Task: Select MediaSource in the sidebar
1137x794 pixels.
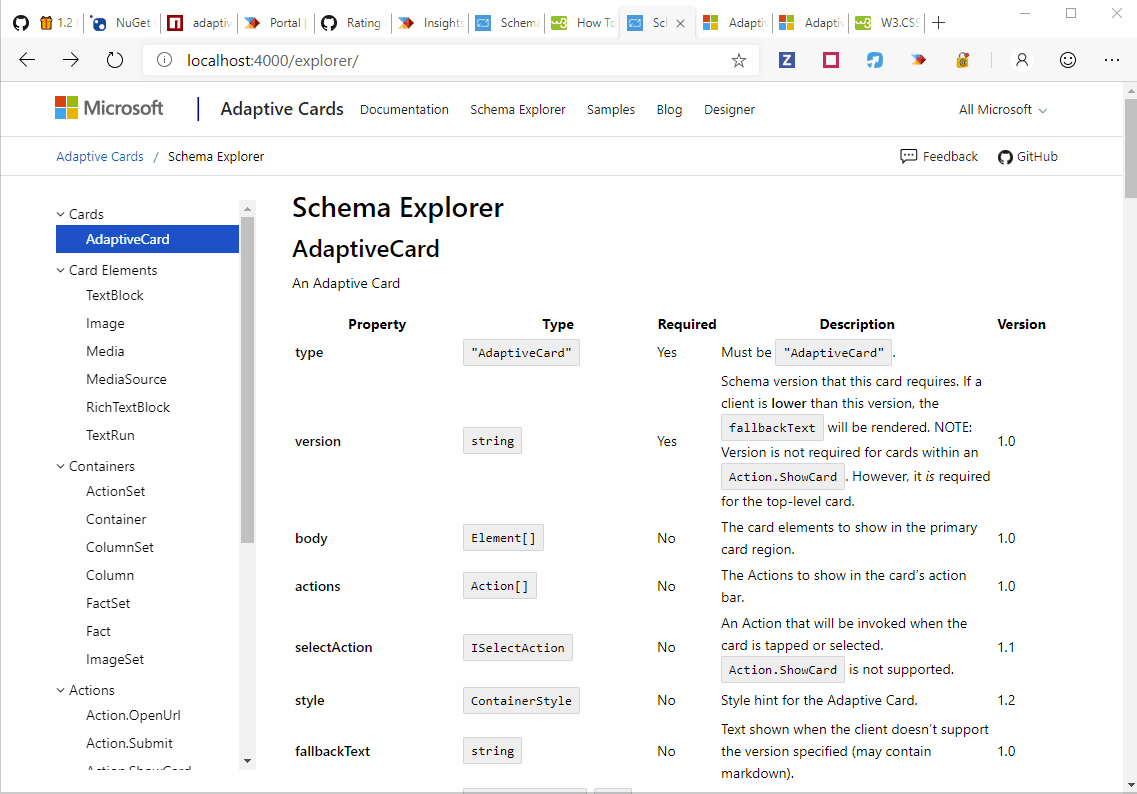Action: pyautogui.click(x=126, y=379)
